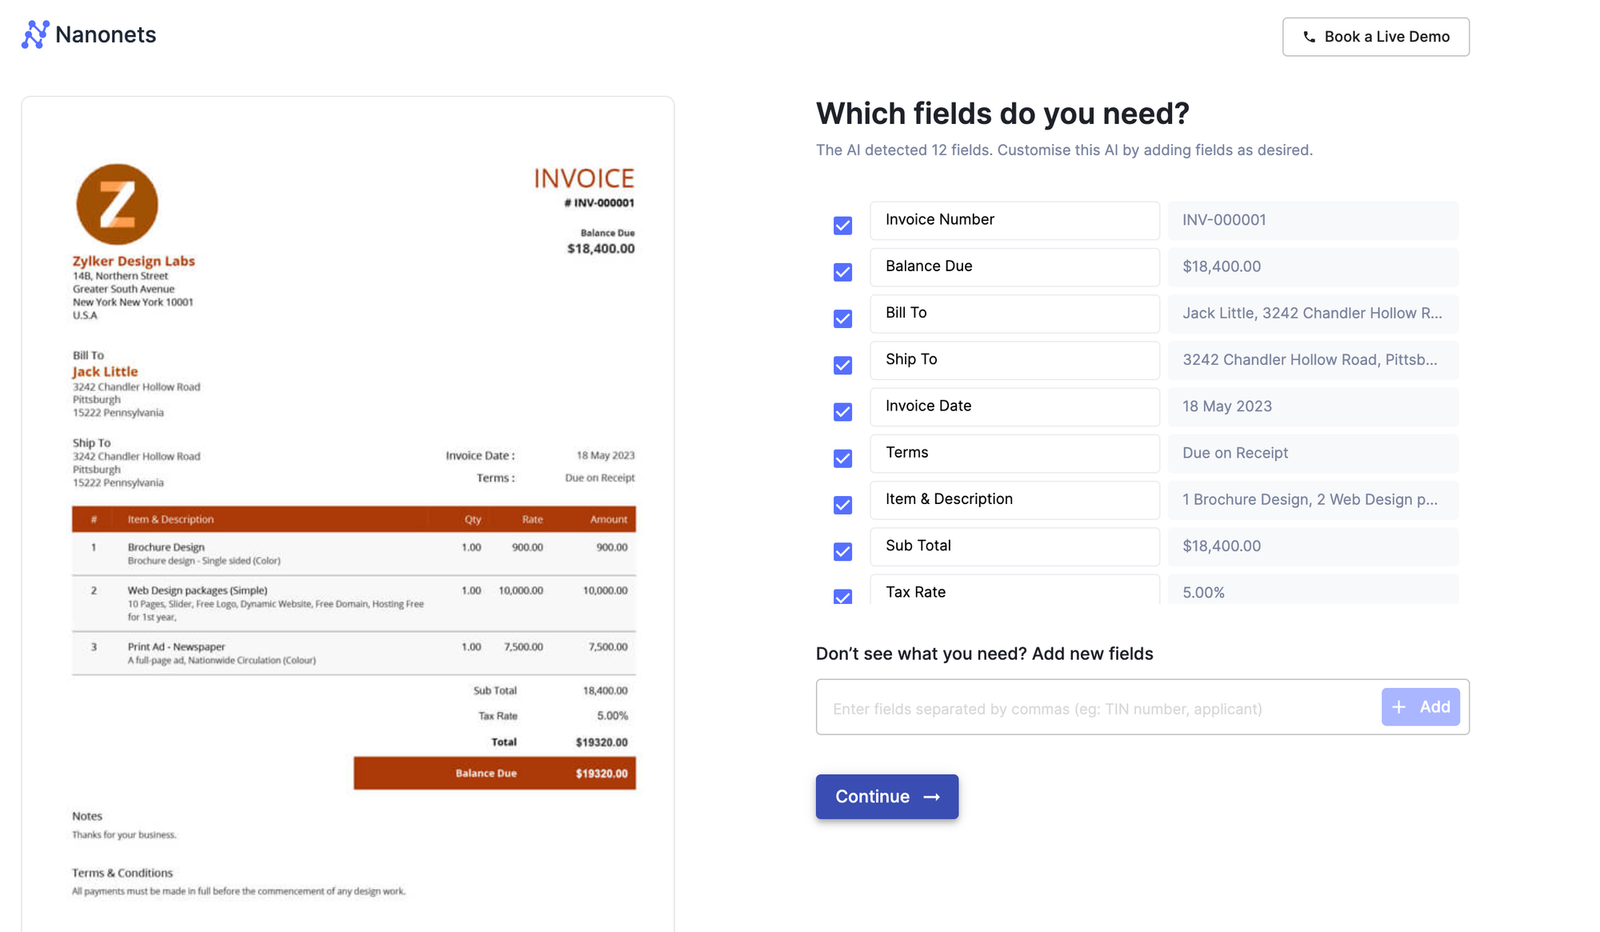1600x932 pixels.
Task: Toggle off the Terms field
Action: (842, 458)
